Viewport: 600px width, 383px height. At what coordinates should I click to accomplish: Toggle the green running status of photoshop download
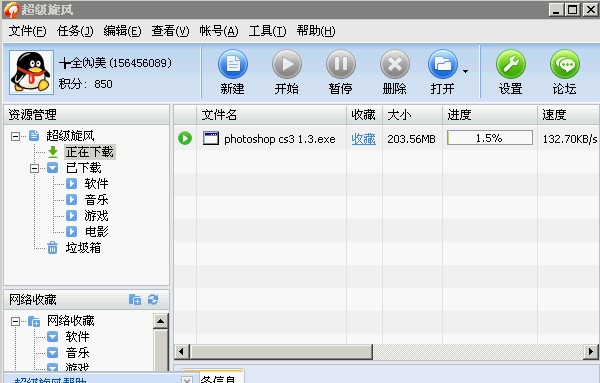click(185, 138)
